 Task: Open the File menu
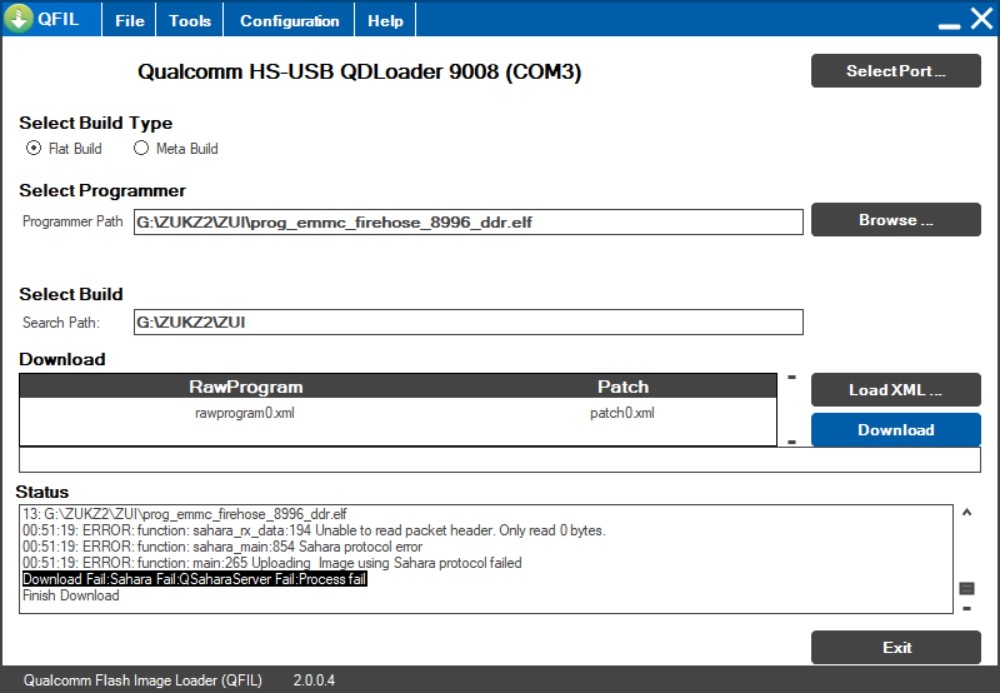[x=129, y=20]
